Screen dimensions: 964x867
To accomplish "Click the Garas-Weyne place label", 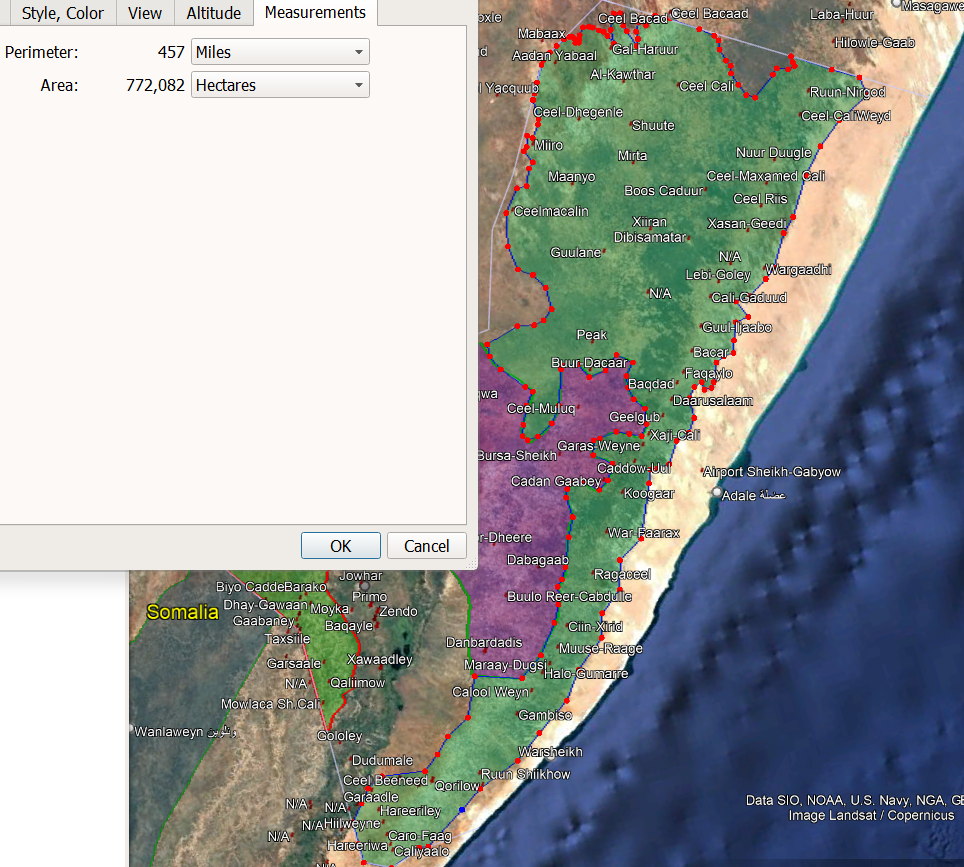I will coord(598,446).
